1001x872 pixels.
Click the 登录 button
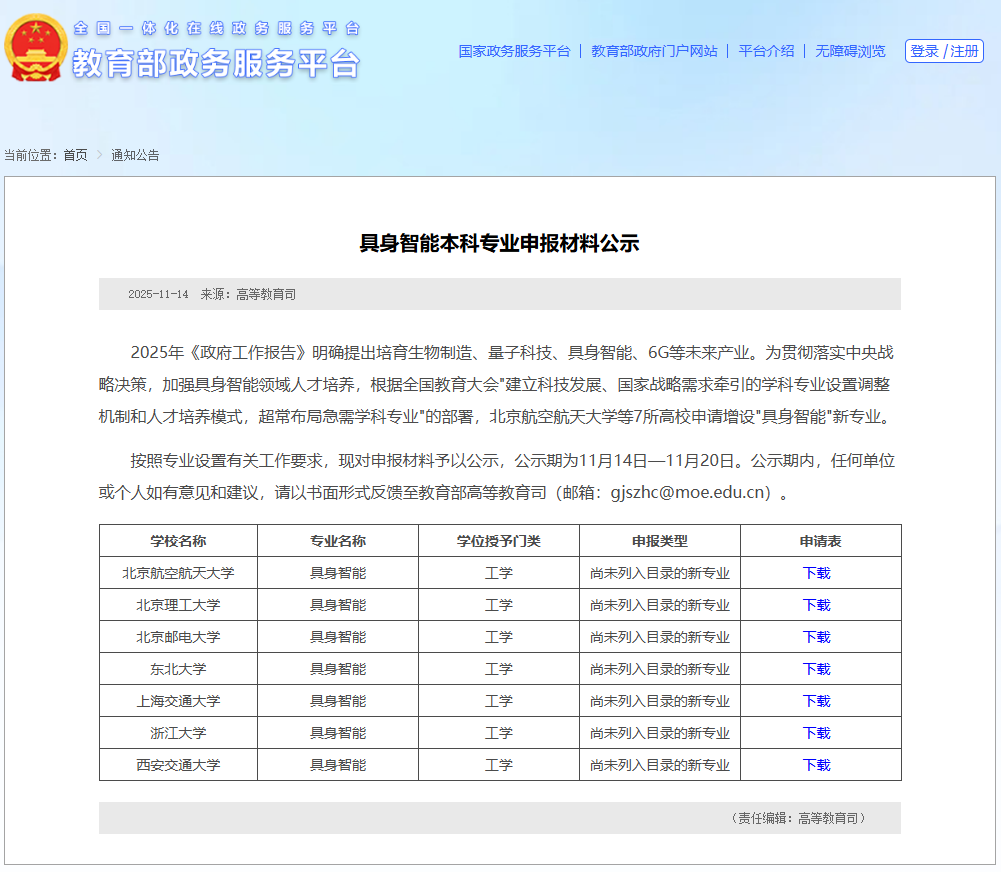point(924,51)
